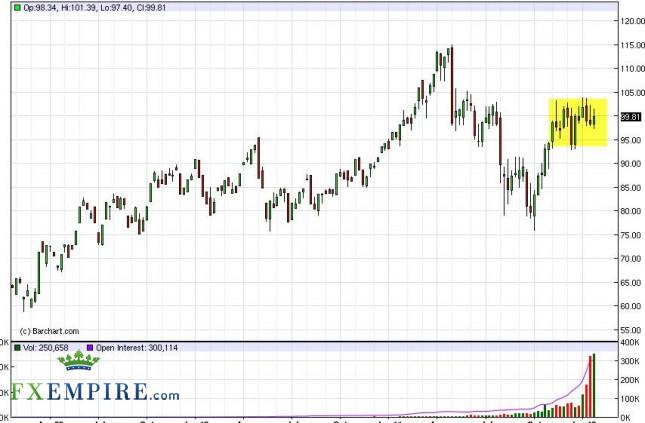Click the 105.00 price axis label
645x423 pixels.
click(x=632, y=93)
